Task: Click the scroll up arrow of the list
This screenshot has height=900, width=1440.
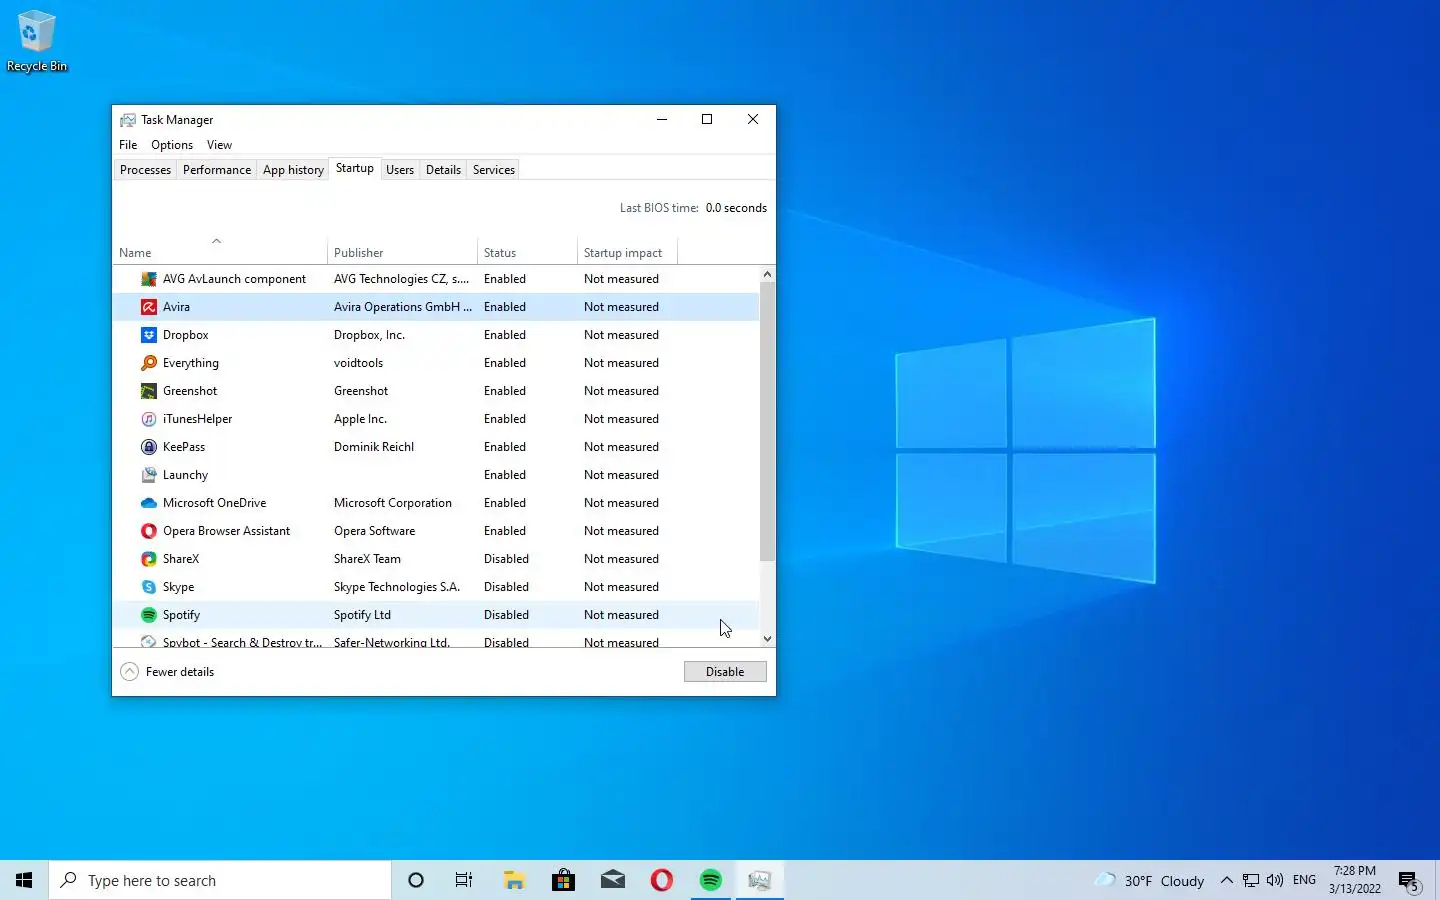Action: point(767,274)
